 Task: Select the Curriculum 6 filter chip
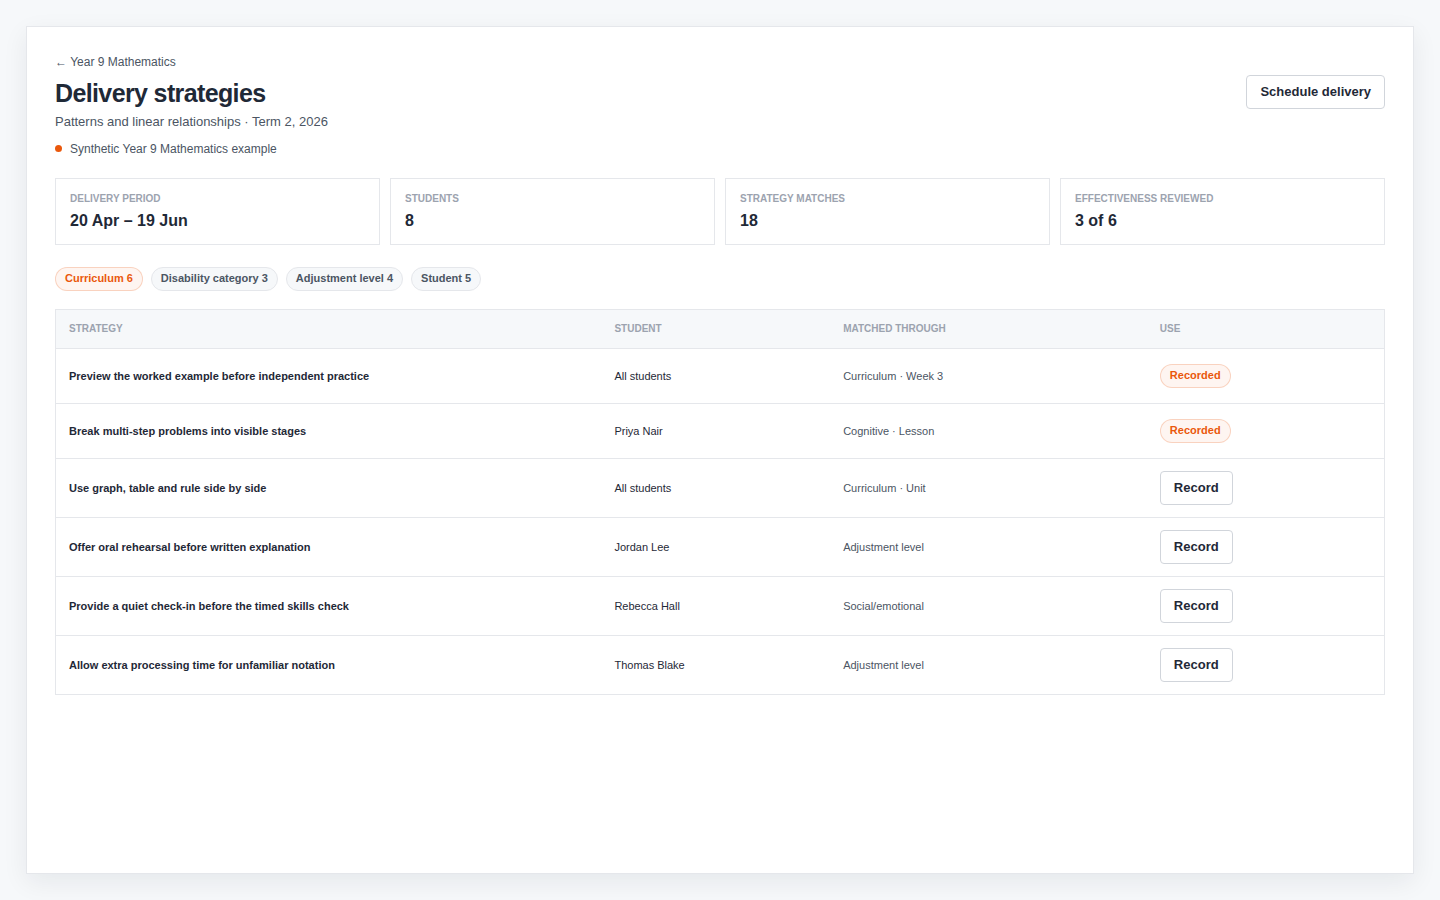[x=99, y=279]
